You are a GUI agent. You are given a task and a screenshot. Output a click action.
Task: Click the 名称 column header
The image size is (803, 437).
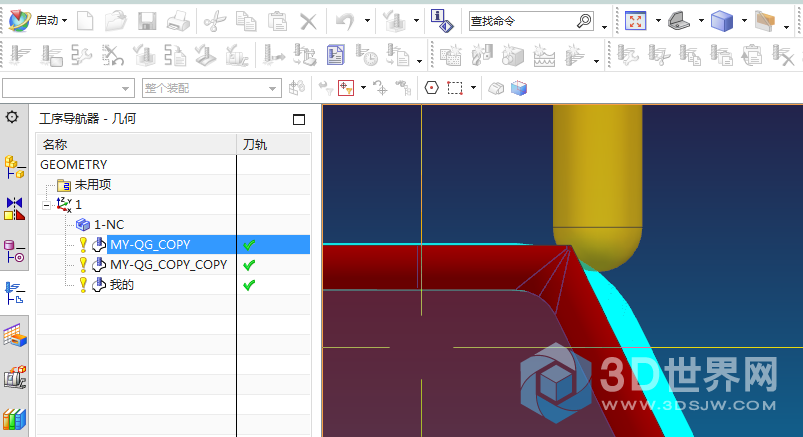tap(136, 144)
